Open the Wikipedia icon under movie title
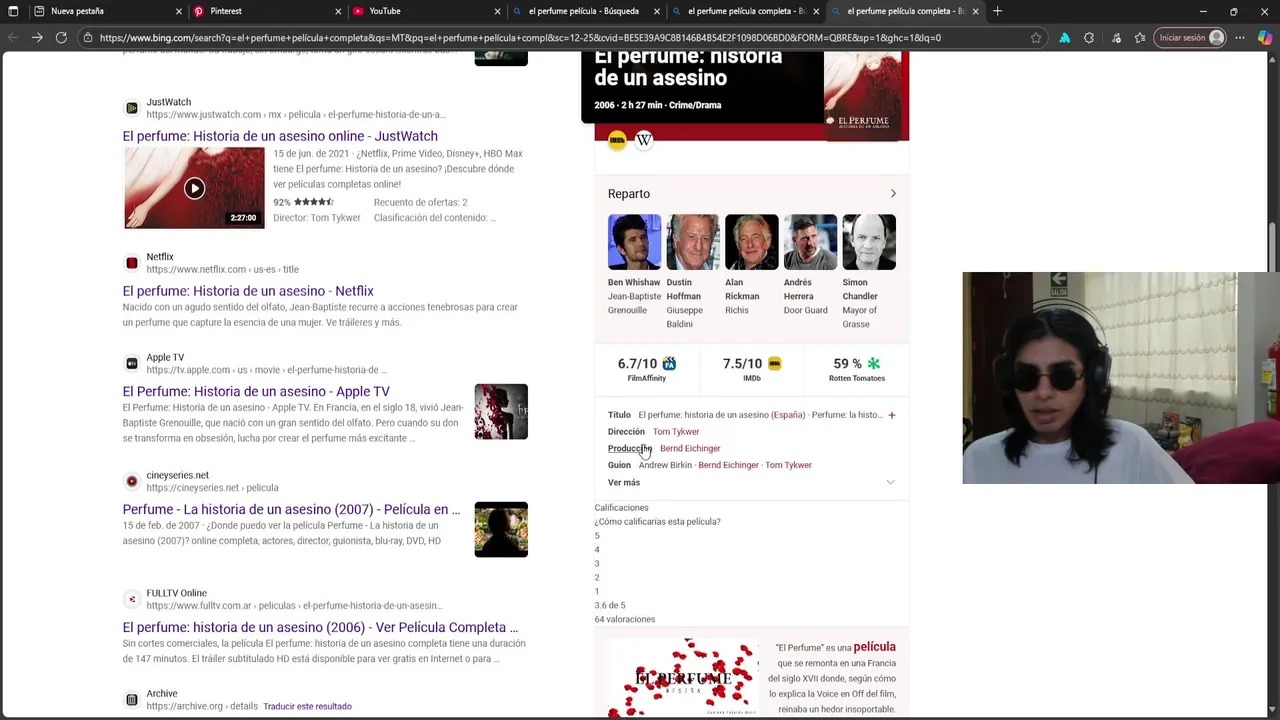 [644, 141]
